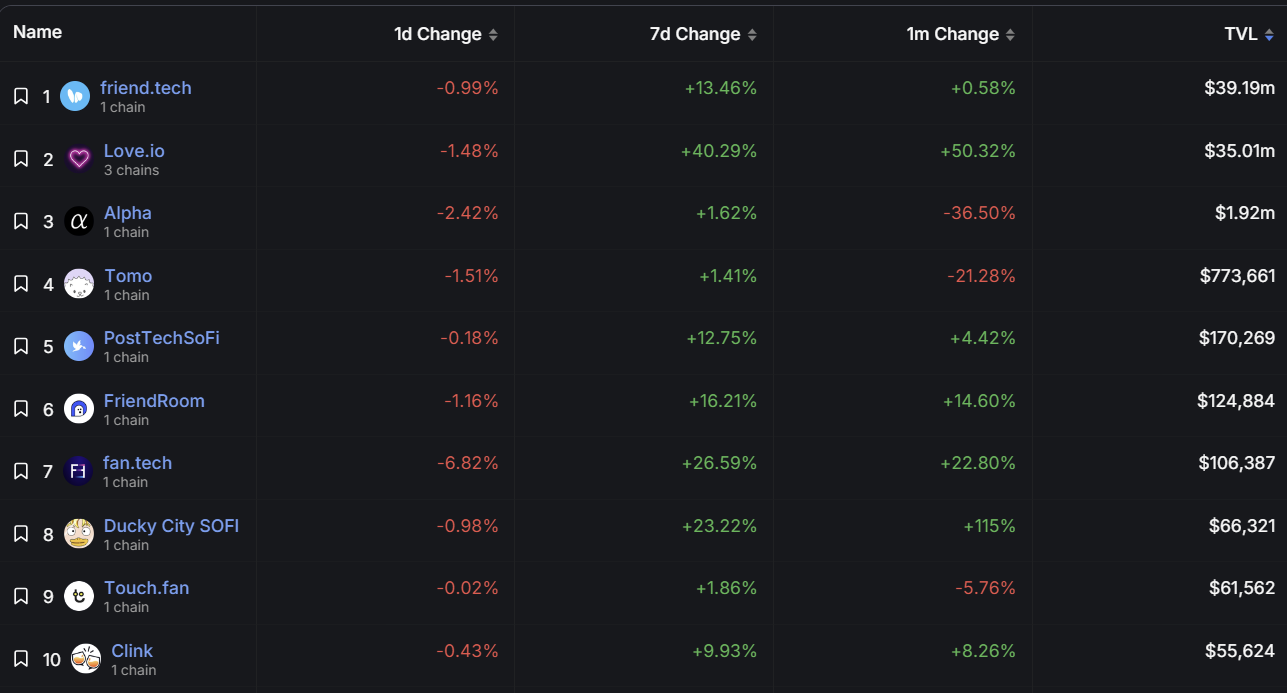Open the PostTechSoFi protocol link

[161, 338]
